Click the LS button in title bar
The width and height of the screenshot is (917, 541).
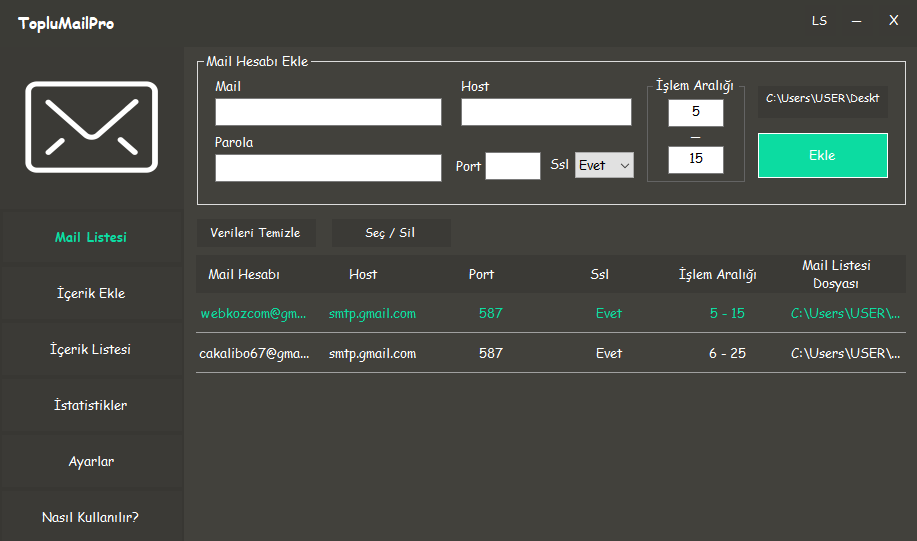[819, 20]
